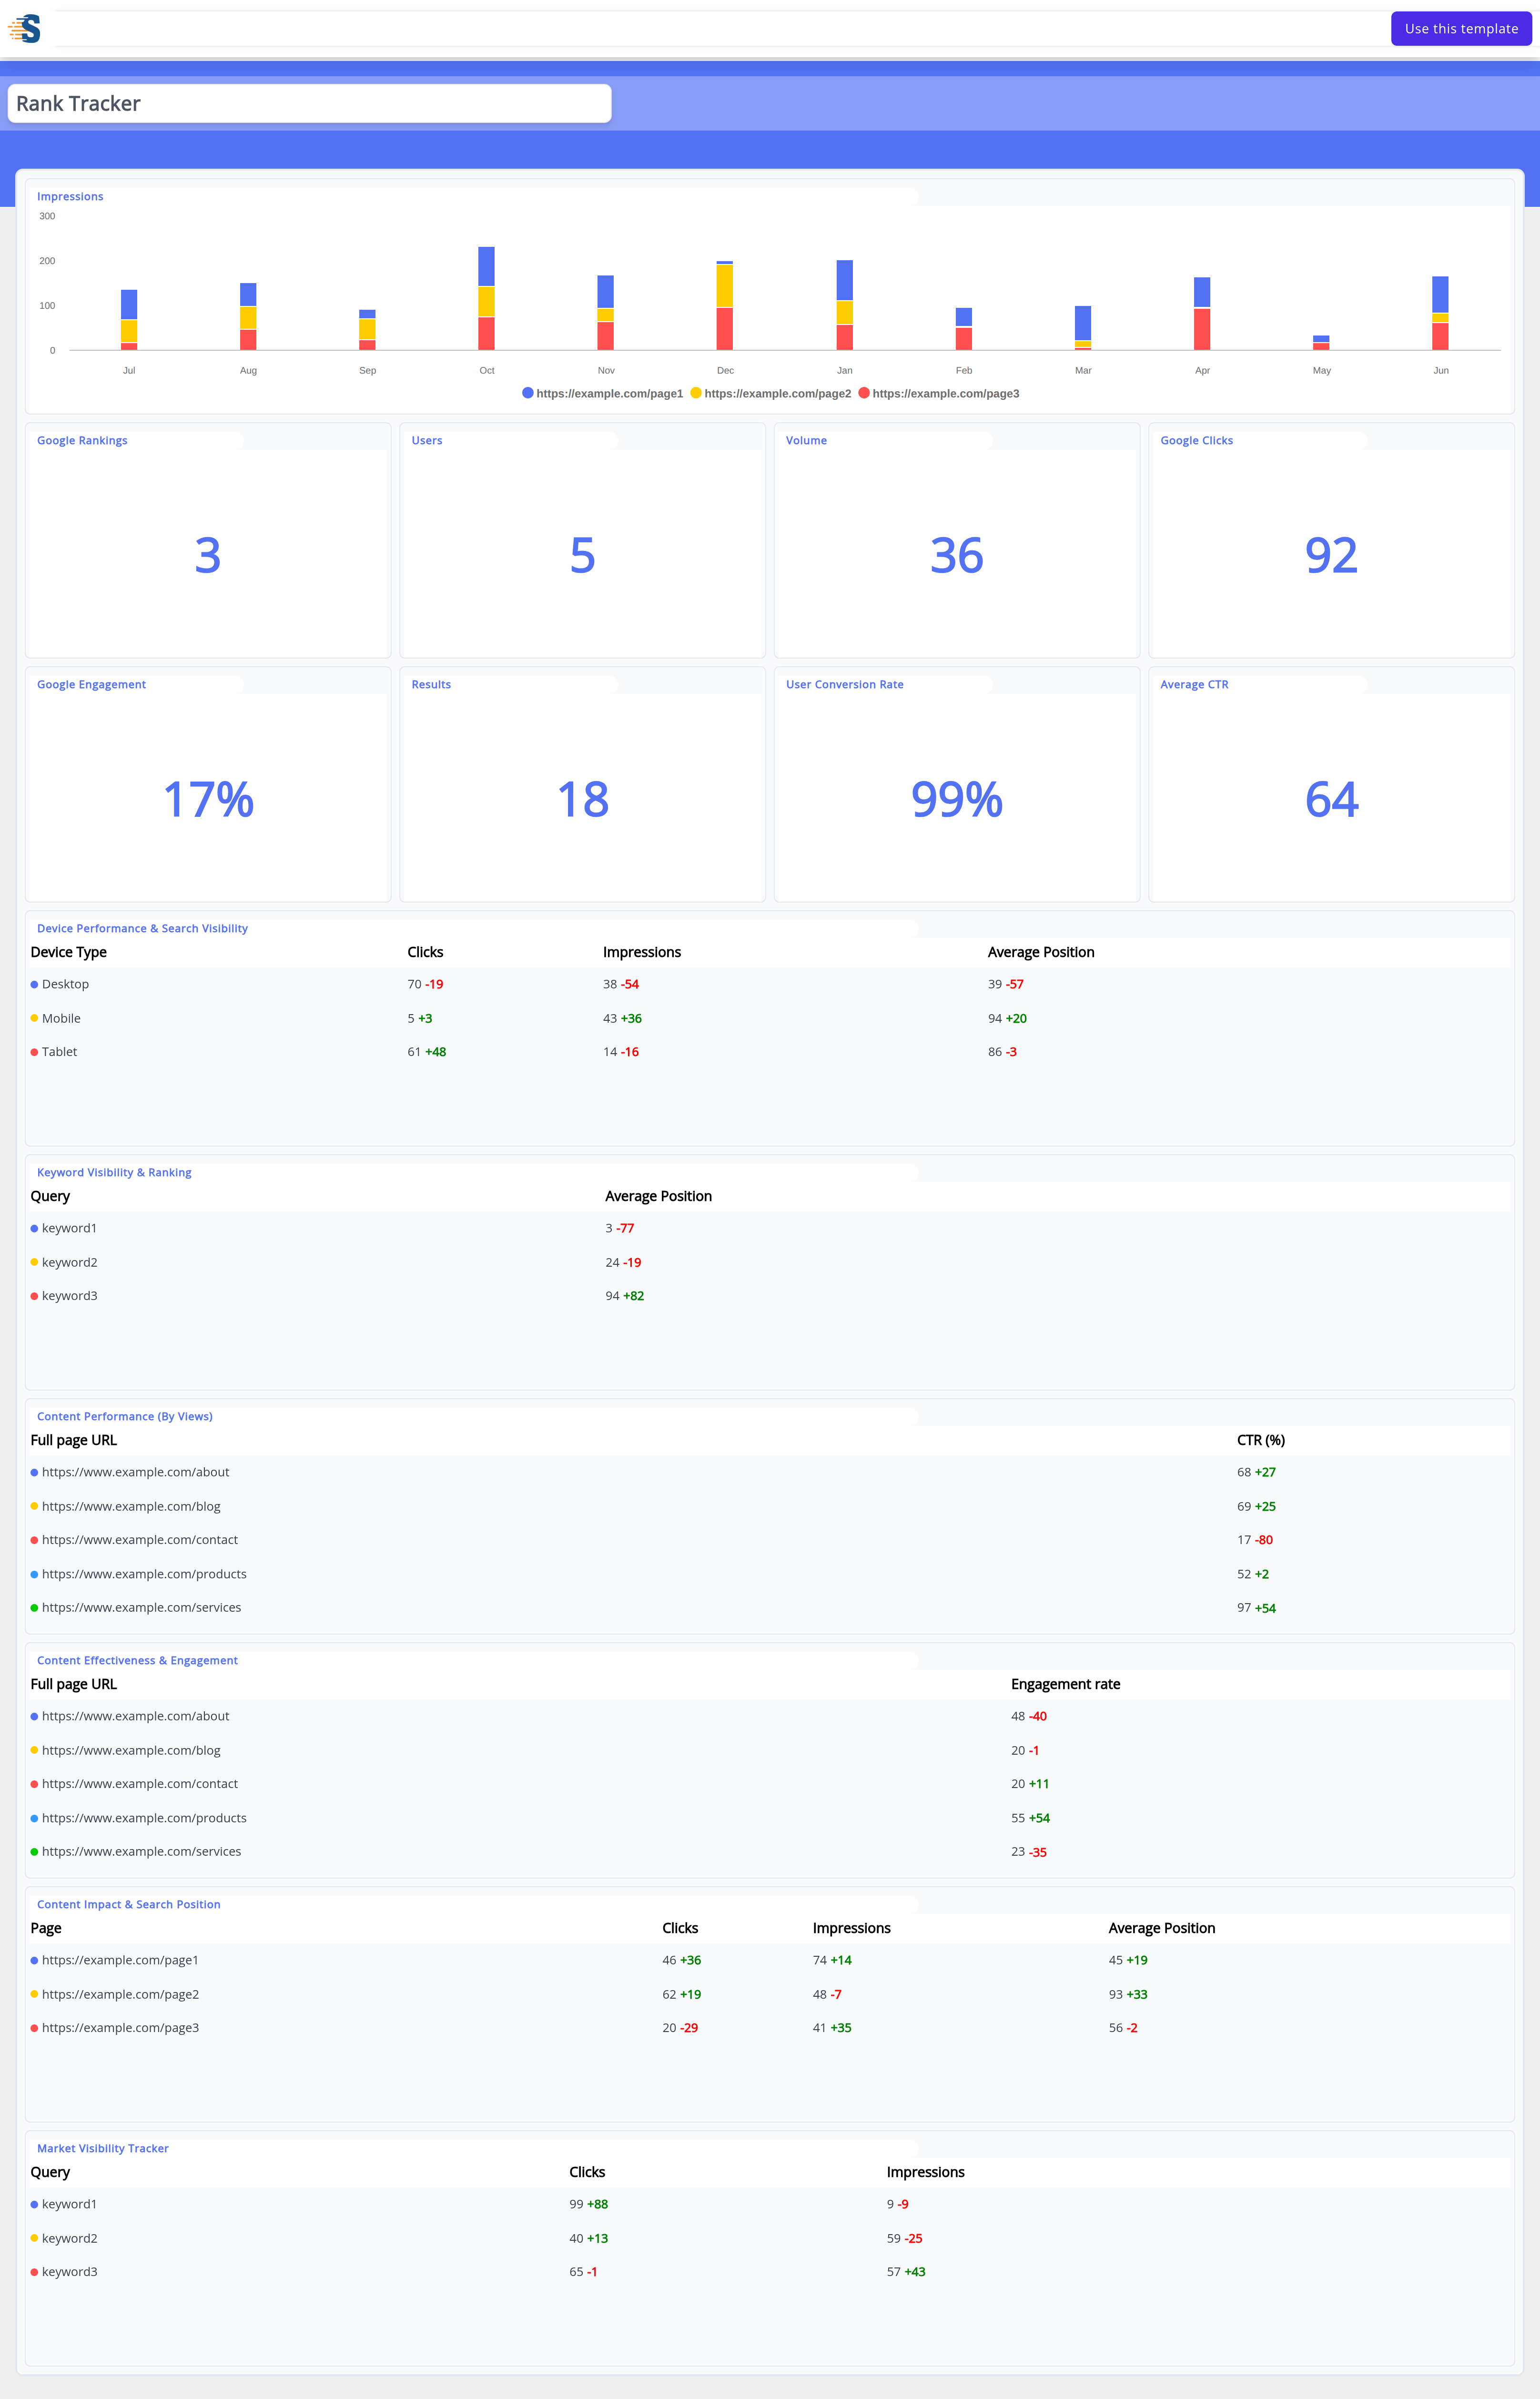Click the Google Rankings value 3

pos(208,556)
